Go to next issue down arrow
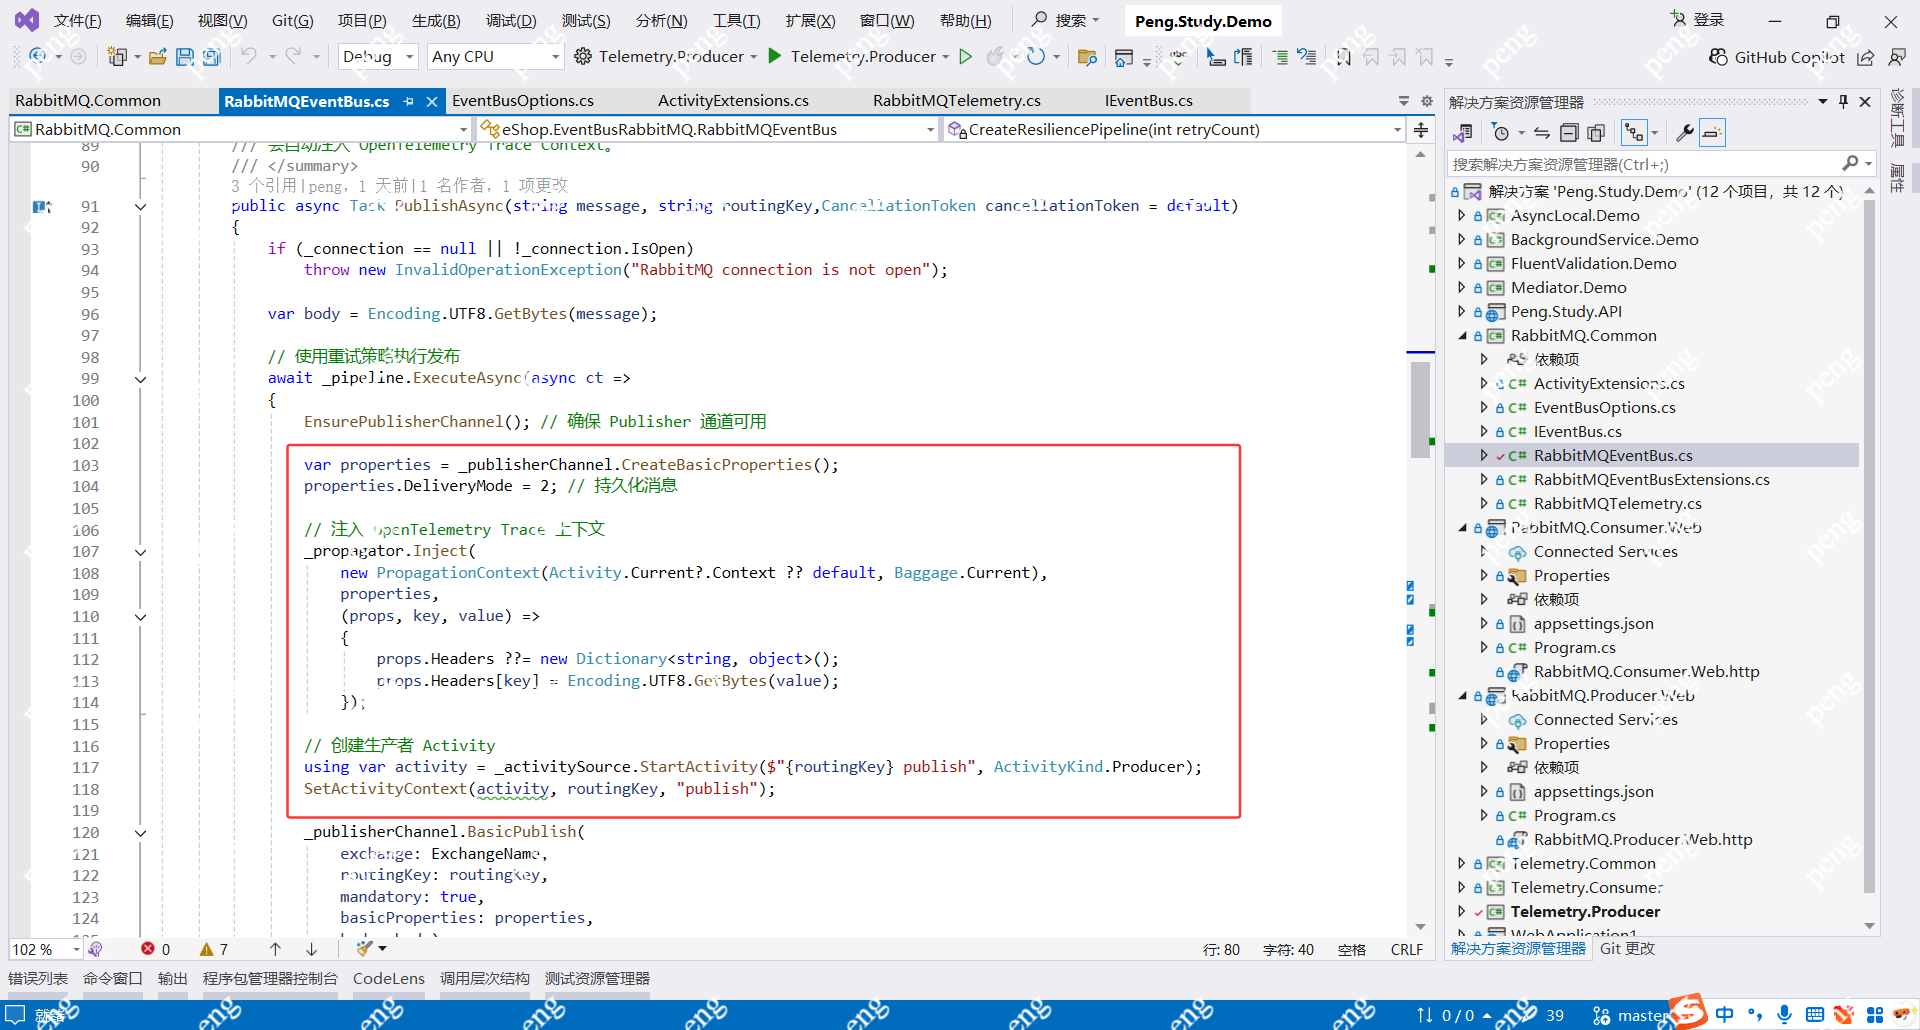Screen dimensions: 1920x1030 point(312,949)
